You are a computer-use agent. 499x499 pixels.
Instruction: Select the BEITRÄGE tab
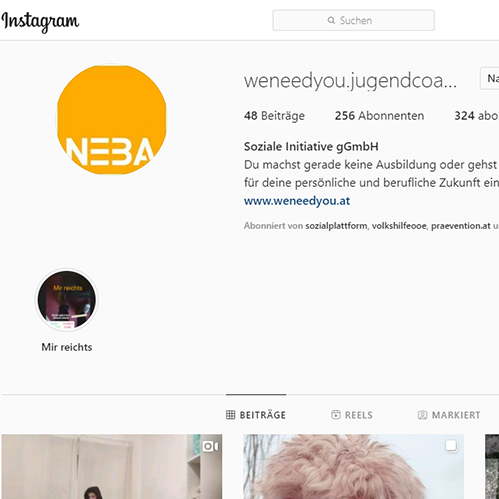click(x=256, y=415)
